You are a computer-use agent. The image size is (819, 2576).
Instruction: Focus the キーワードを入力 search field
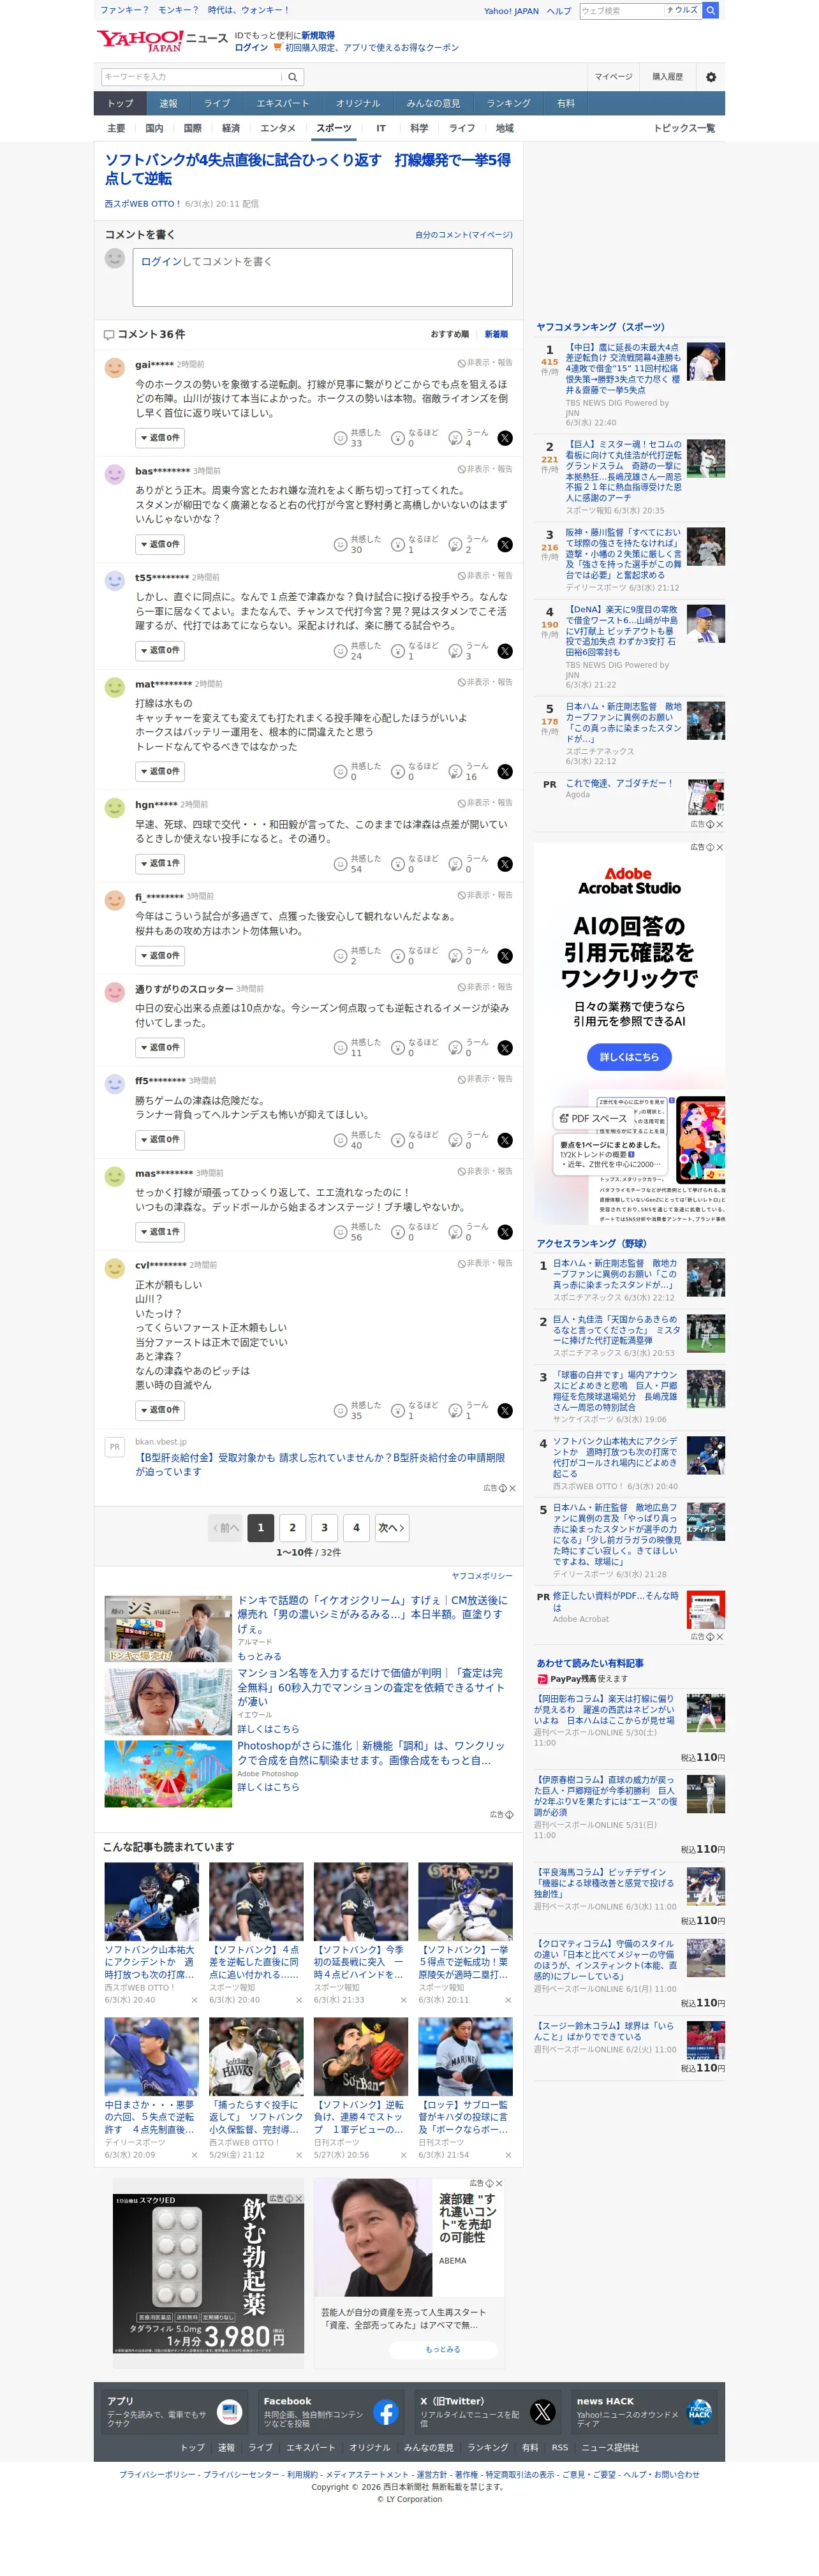(191, 77)
